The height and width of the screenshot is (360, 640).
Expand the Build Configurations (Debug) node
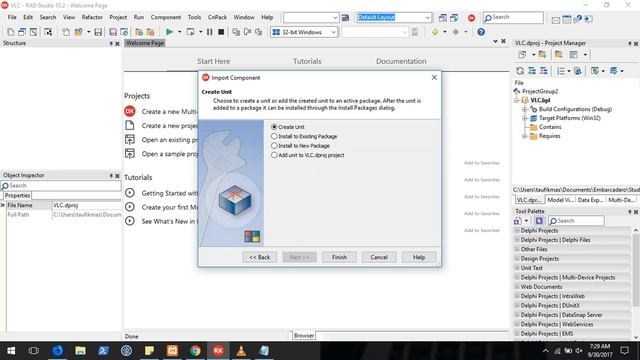525,109
